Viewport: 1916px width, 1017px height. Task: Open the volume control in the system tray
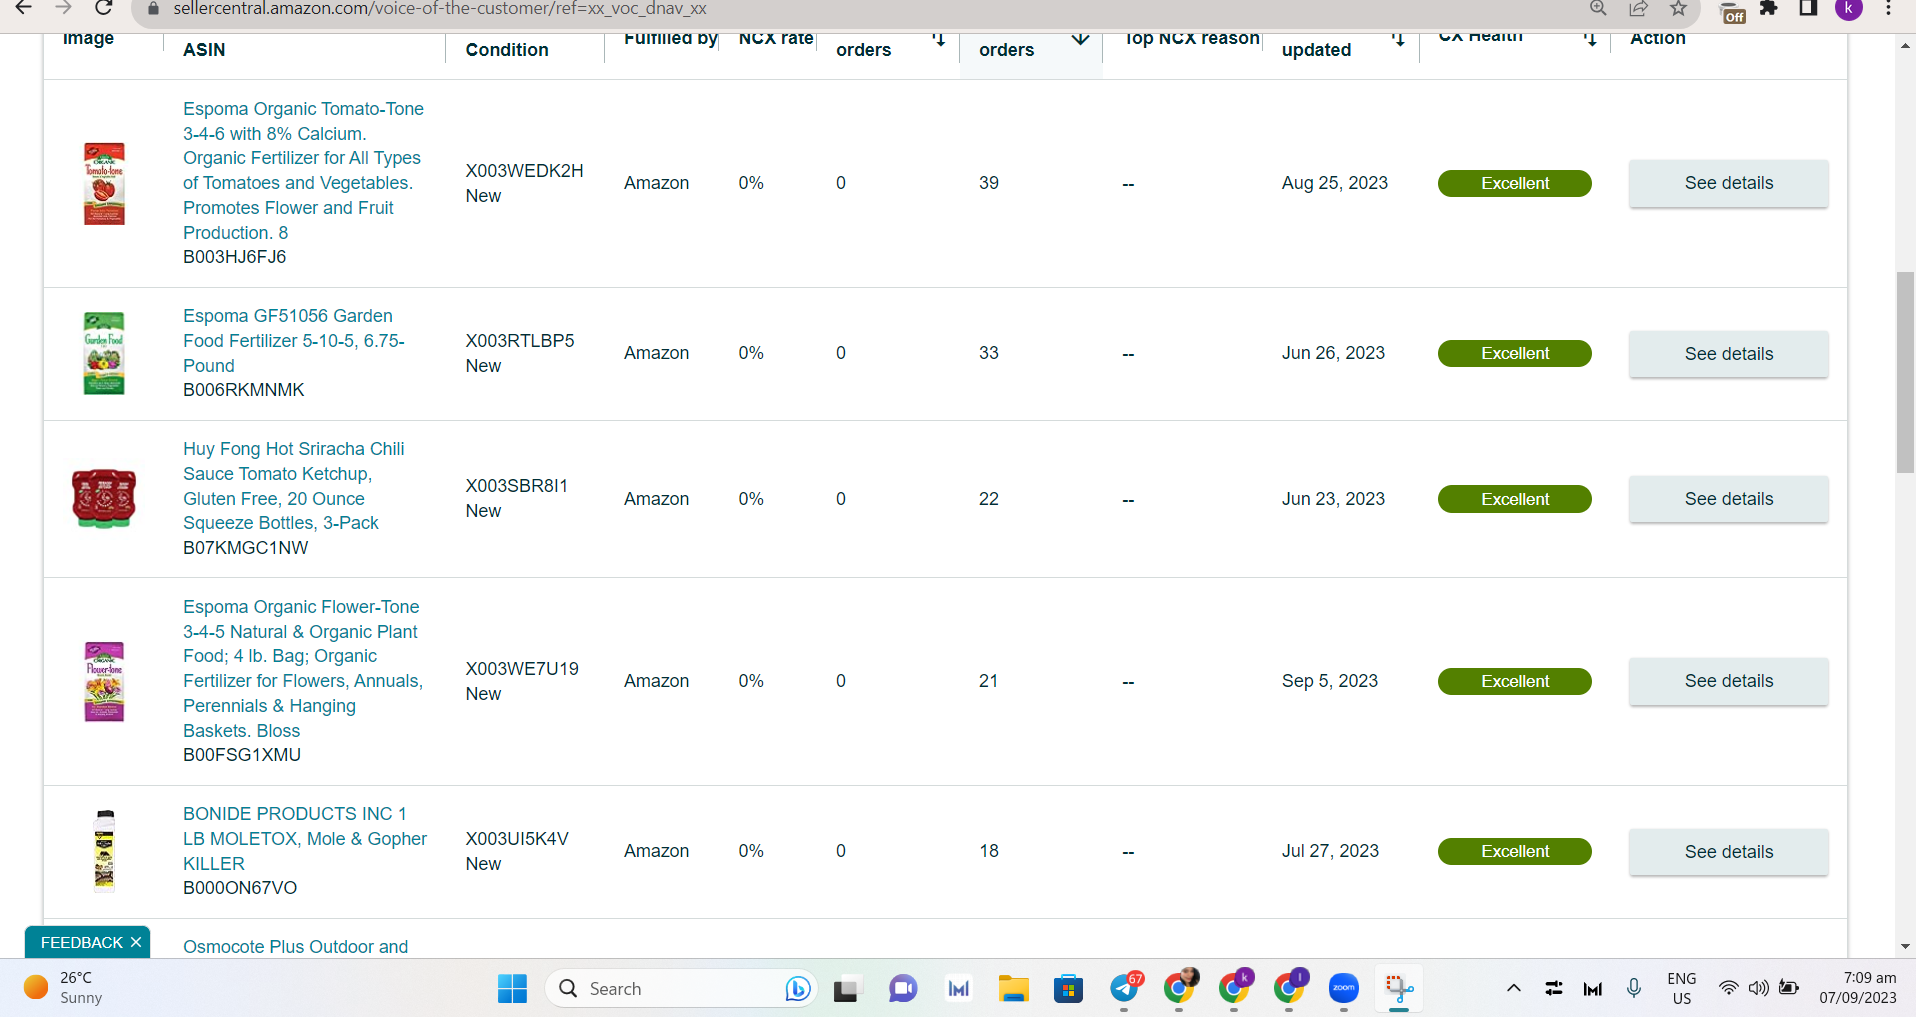(1757, 989)
